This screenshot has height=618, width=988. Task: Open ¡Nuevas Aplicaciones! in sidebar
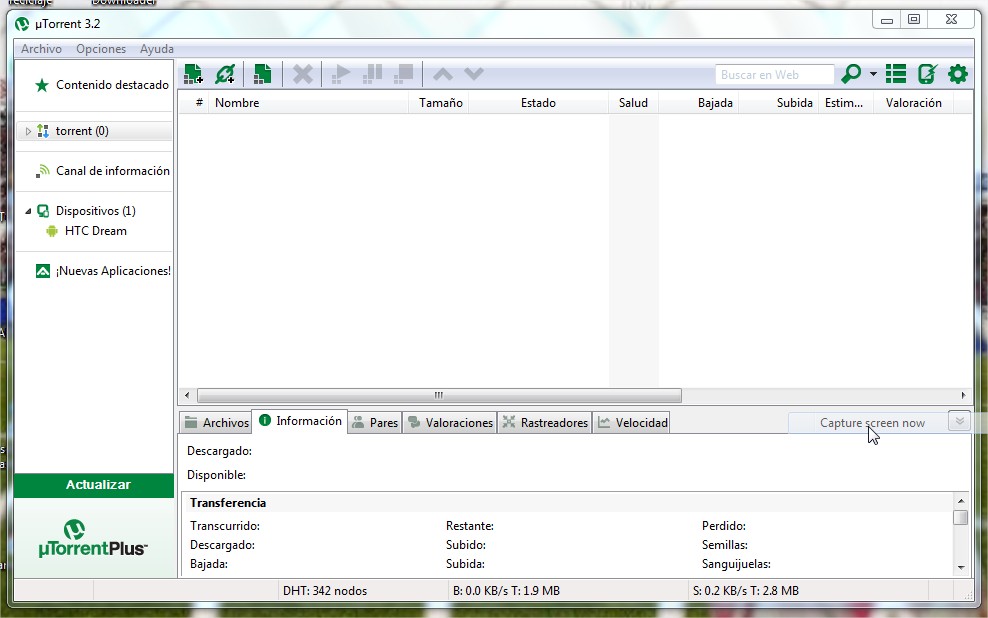point(113,271)
